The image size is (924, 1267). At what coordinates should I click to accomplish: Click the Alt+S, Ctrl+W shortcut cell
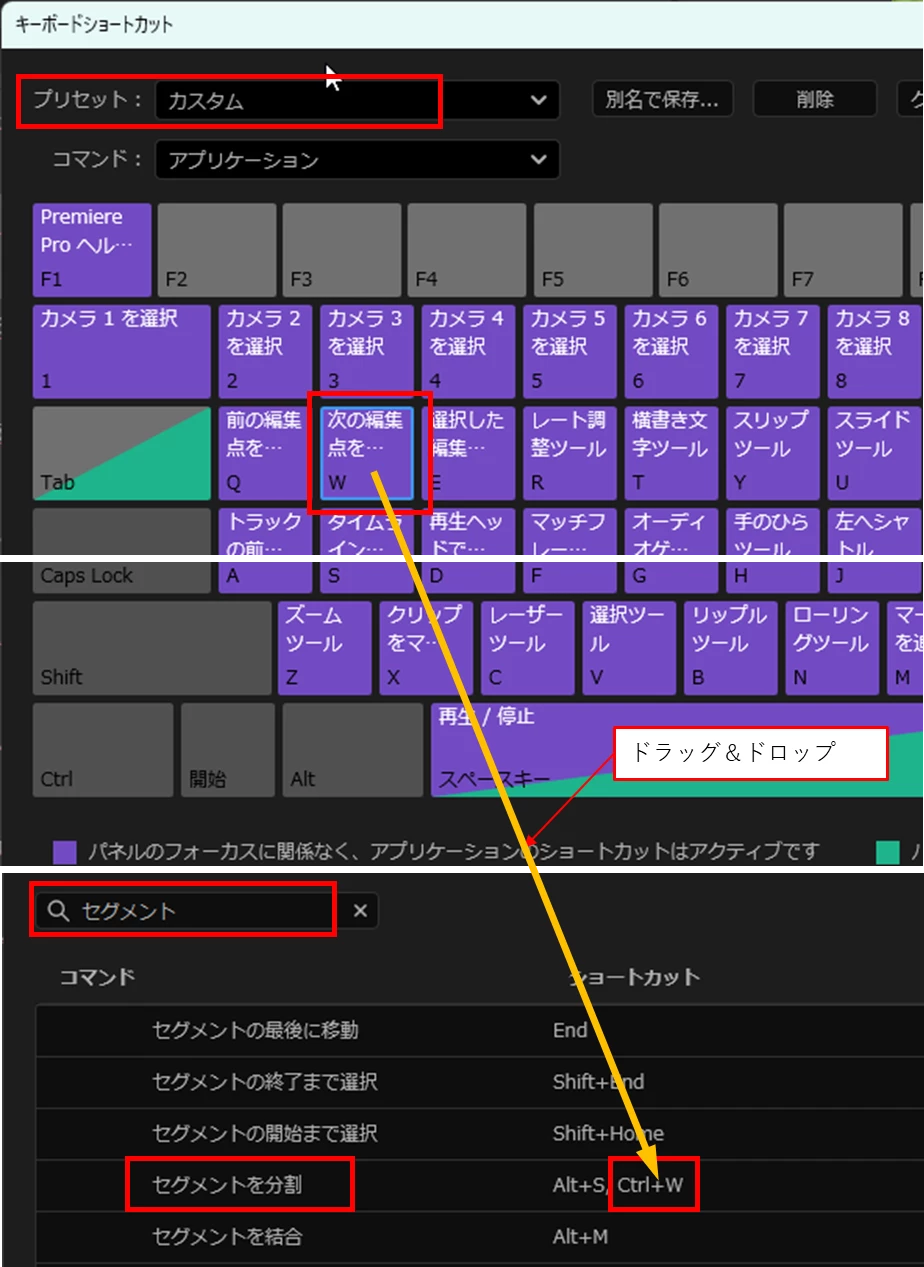click(618, 1186)
